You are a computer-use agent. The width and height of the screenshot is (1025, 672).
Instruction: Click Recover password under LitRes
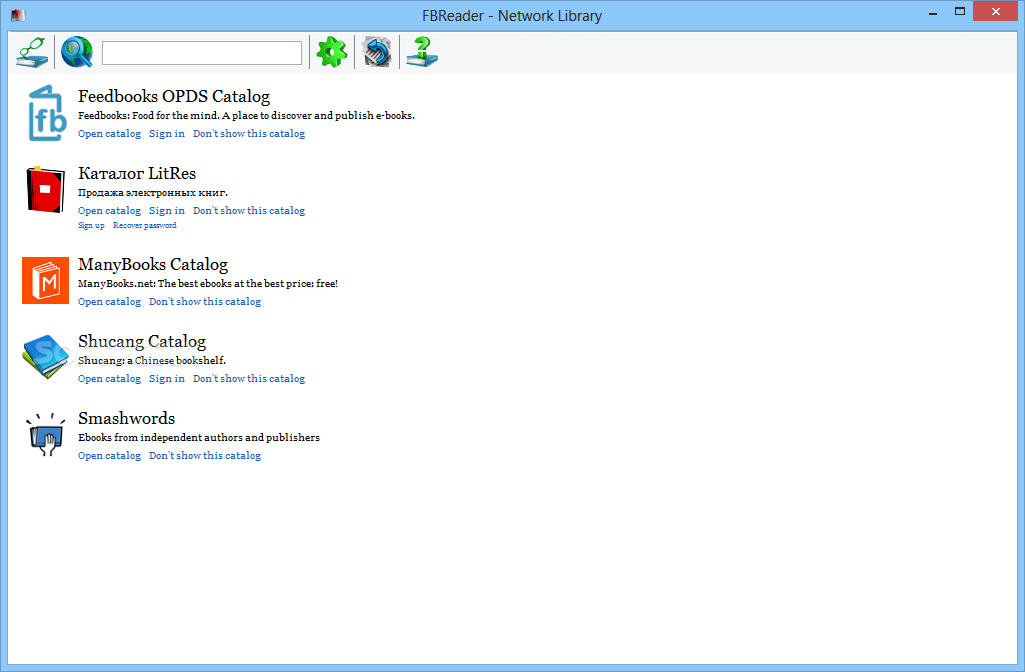coord(144,226)
